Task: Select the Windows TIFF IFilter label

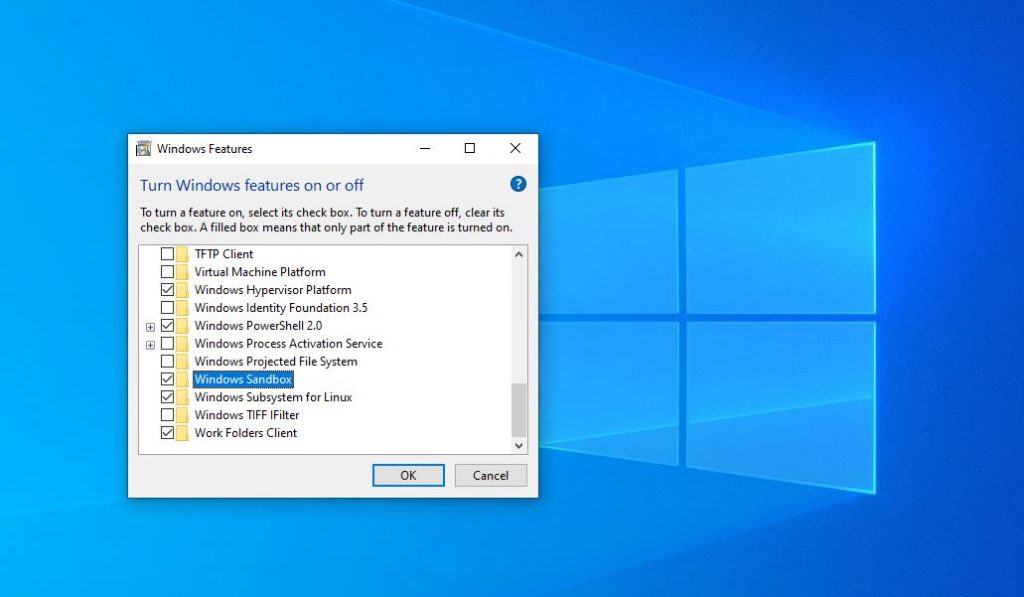Action: tap(247, 415)
